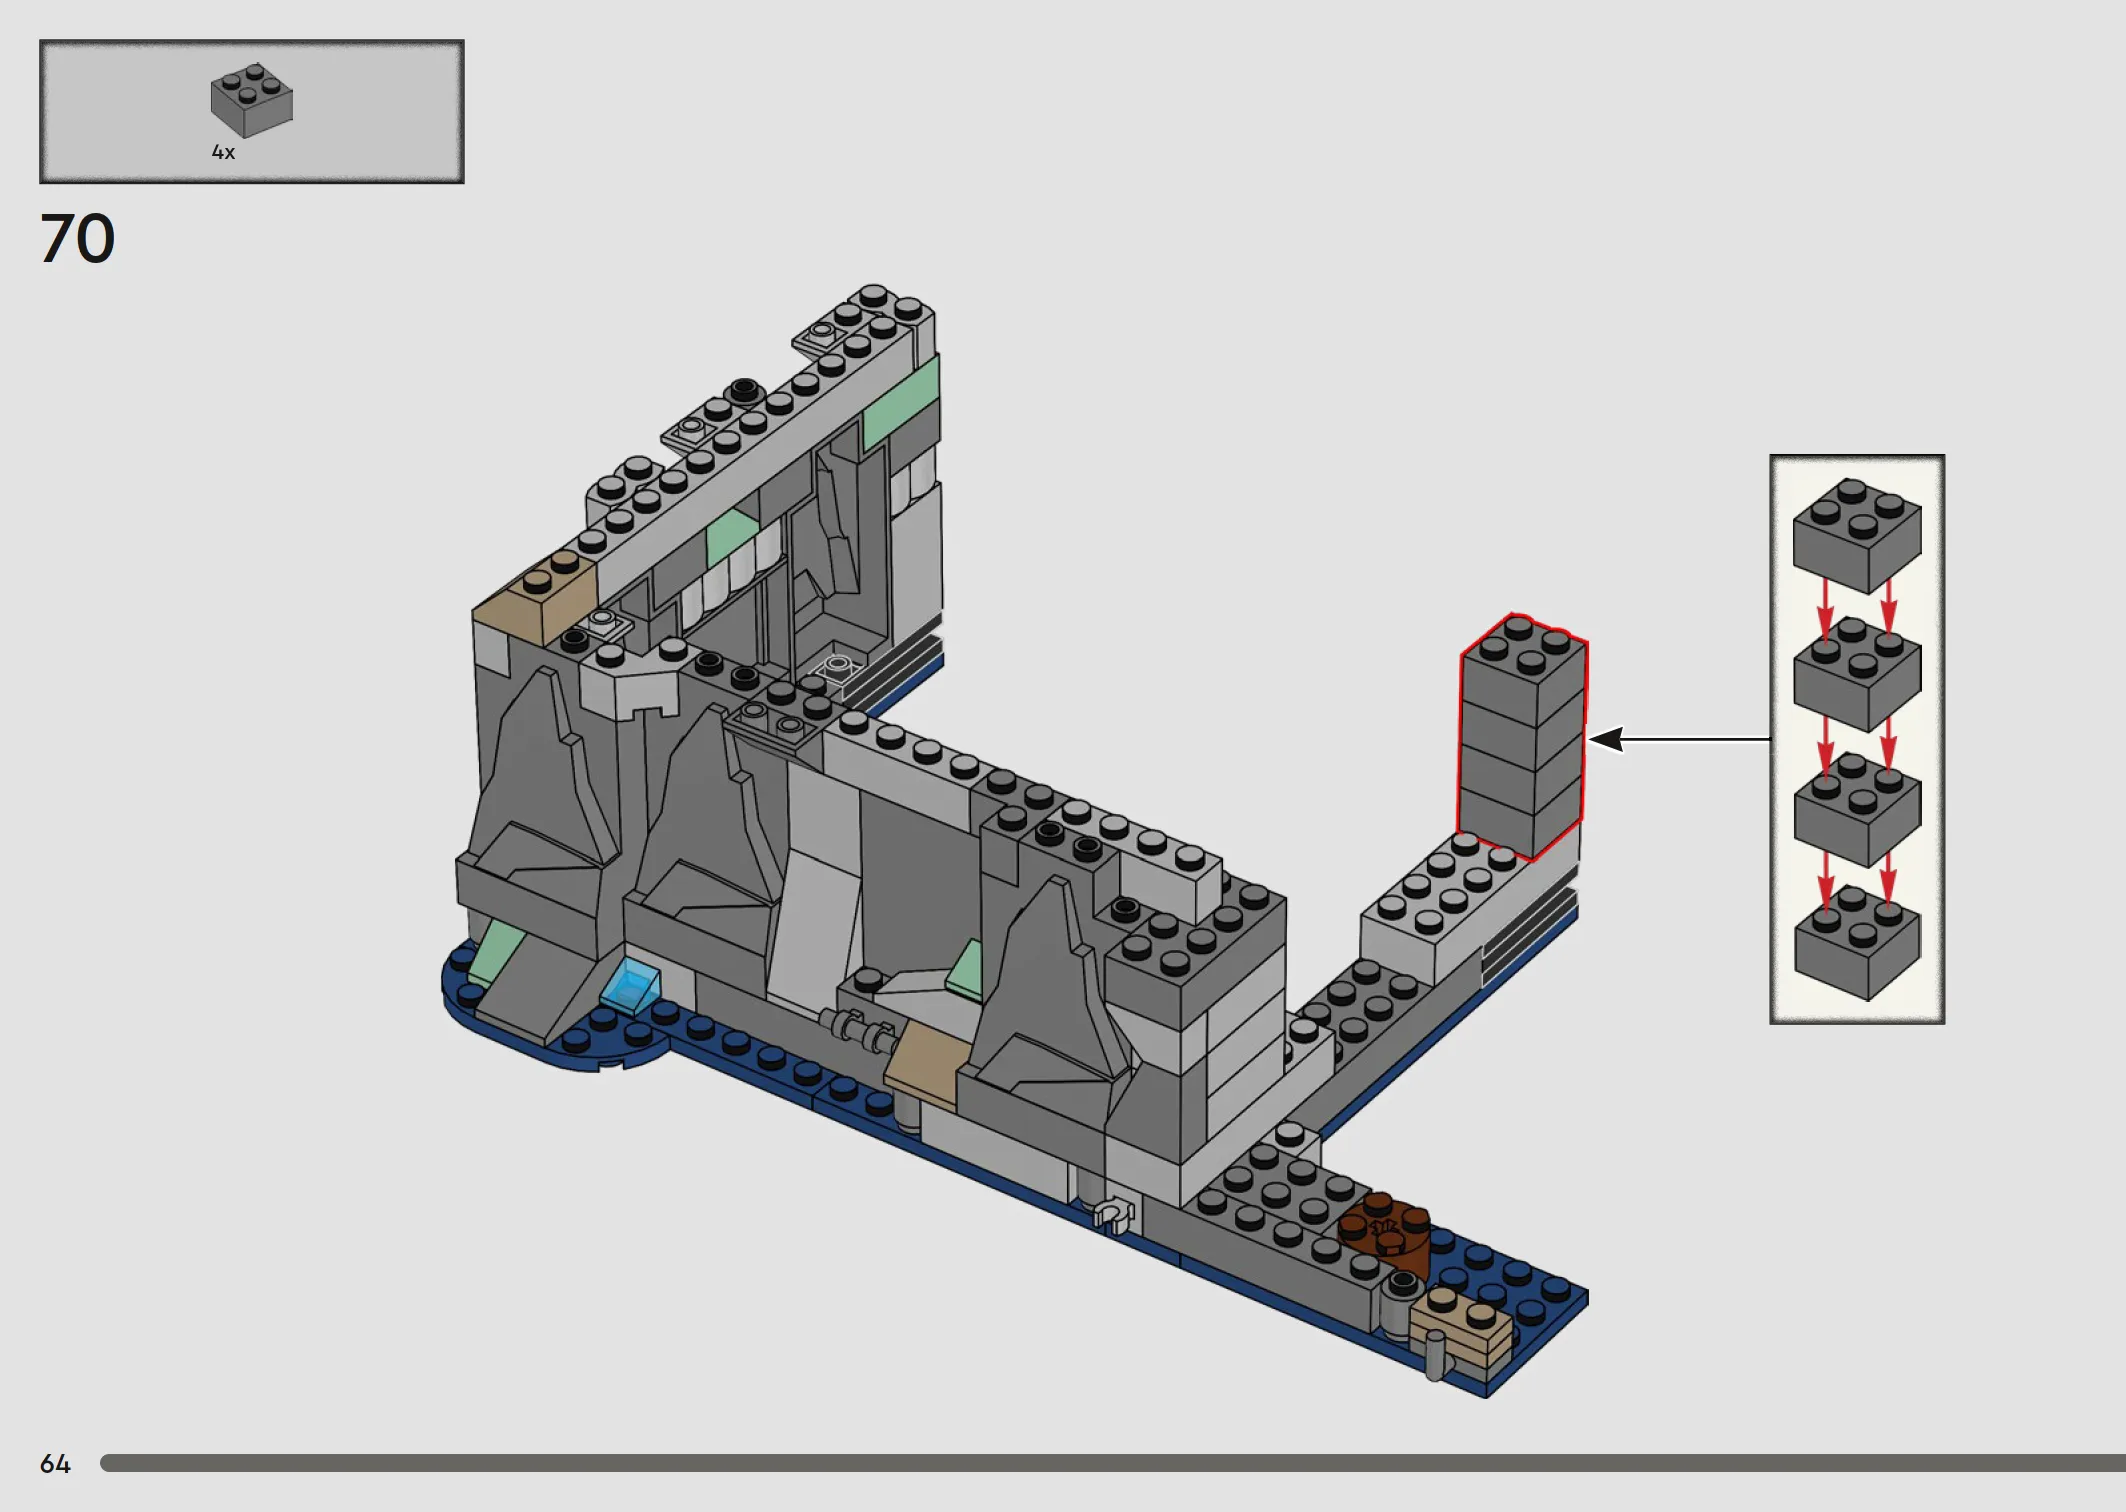The image size is (2126, 1512).
Task: Click the page progress bar at the bottom
Action: pos(1112,1463)
